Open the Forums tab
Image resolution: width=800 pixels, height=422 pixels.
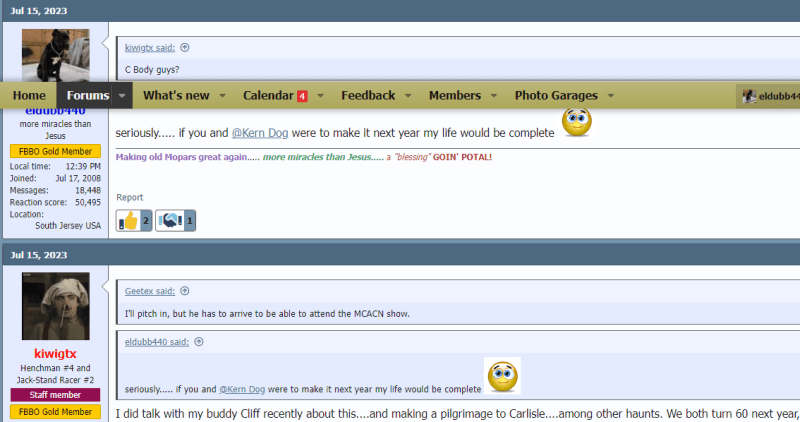point(88,95)
